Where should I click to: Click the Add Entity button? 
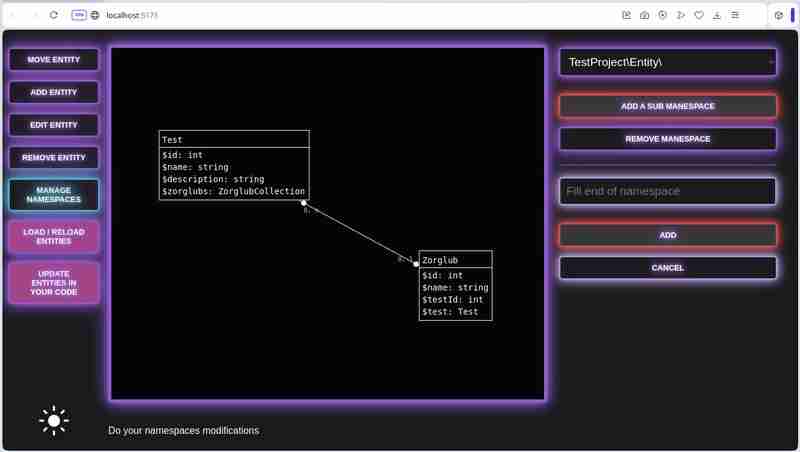point(54,92)
